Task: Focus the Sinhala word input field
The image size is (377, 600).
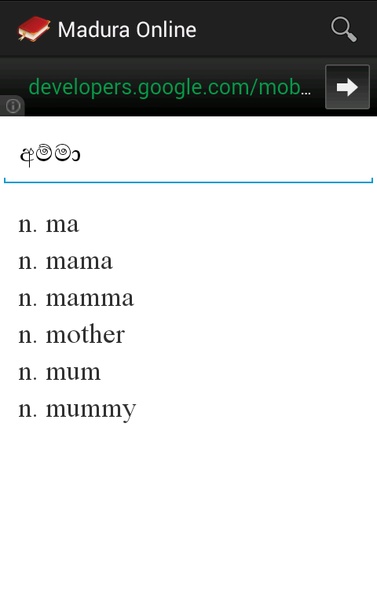Action: tap(188, 155)
